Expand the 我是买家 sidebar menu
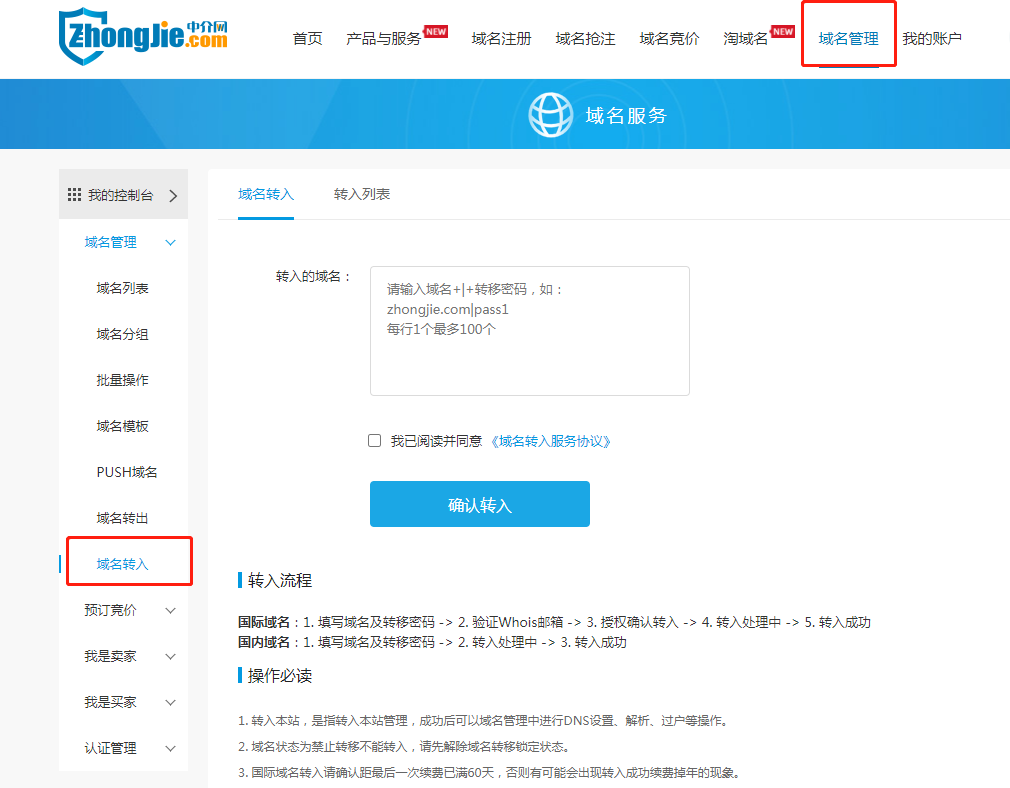 click(x=170, y=702)
